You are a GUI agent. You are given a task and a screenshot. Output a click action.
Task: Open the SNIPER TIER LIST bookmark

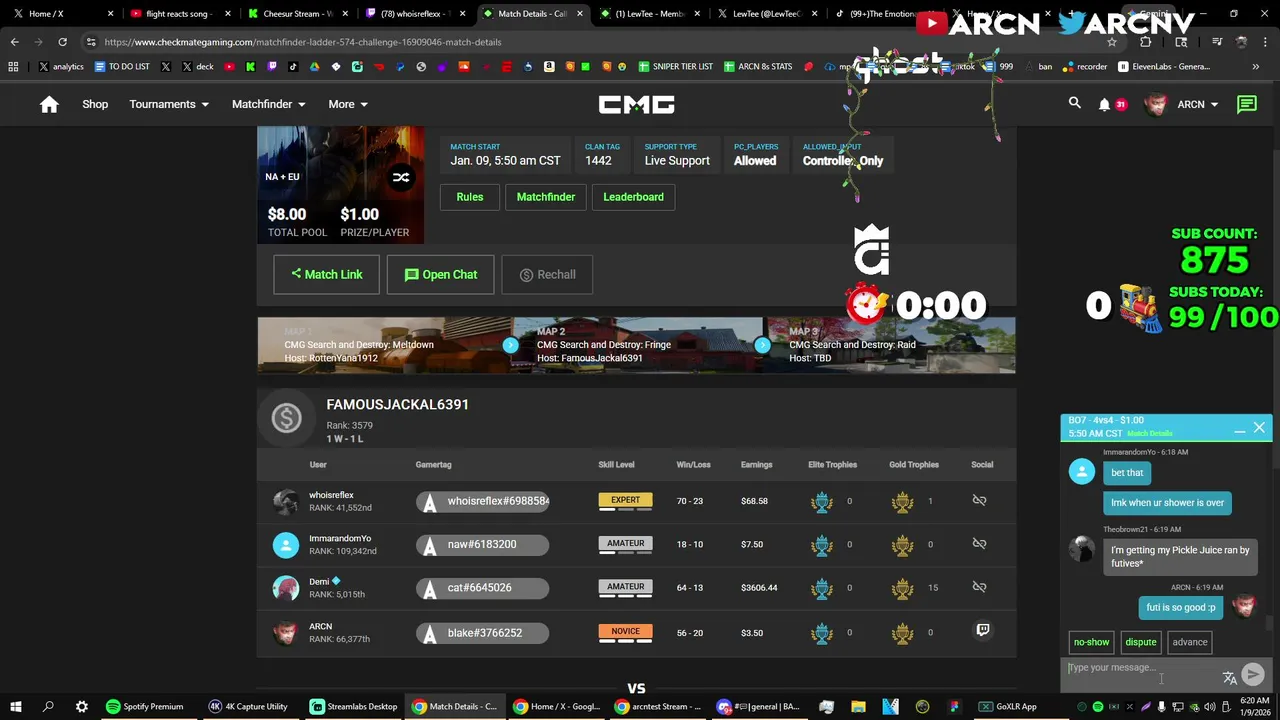[x=675, y=67]
